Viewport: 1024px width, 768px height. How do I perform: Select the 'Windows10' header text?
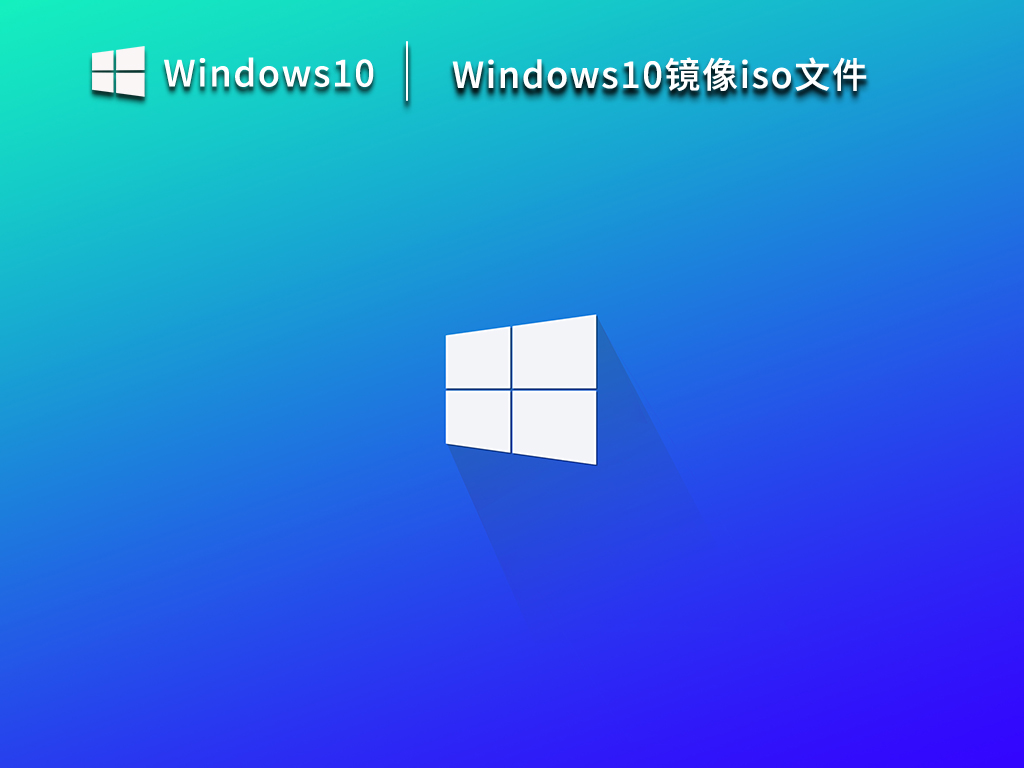[270, 74]
